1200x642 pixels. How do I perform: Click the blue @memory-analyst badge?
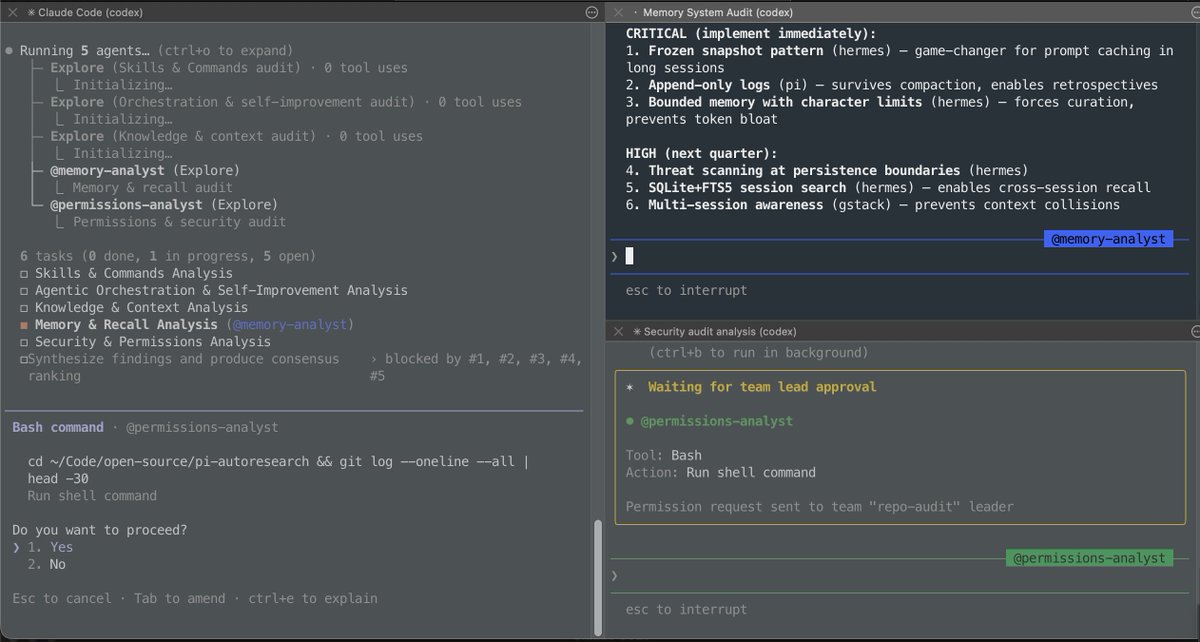(1108, 240)
